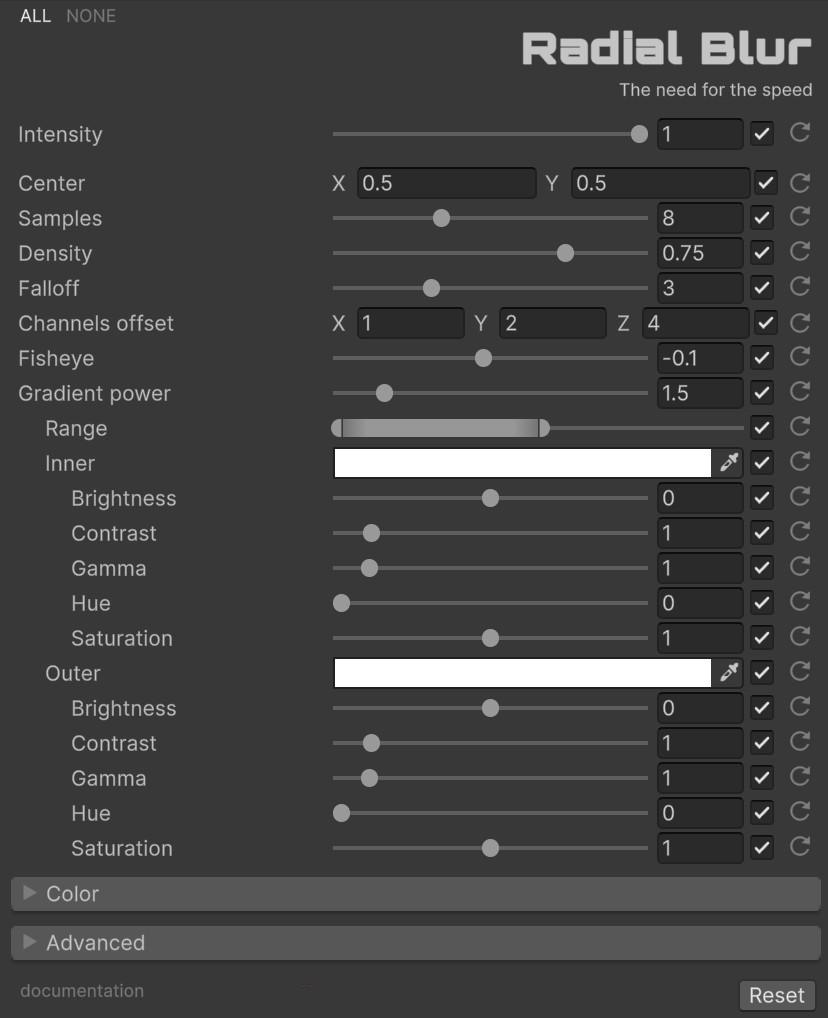Reset Samples using its circular arrow icon
Image resolution: width=828 pixels, height=1018 pixels.
point(799,217)
